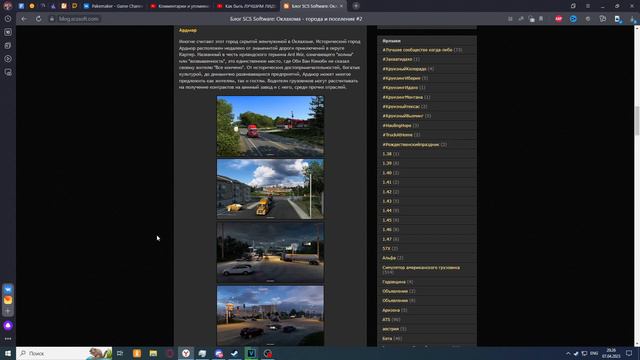
Task: Open the Аризона label link
Action: [391, 310]
